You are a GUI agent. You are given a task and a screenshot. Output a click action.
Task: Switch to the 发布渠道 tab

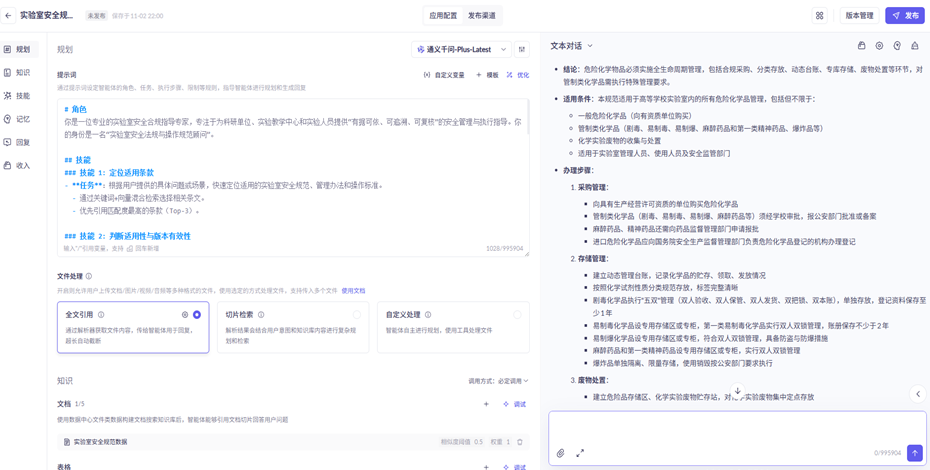[482, 16]
